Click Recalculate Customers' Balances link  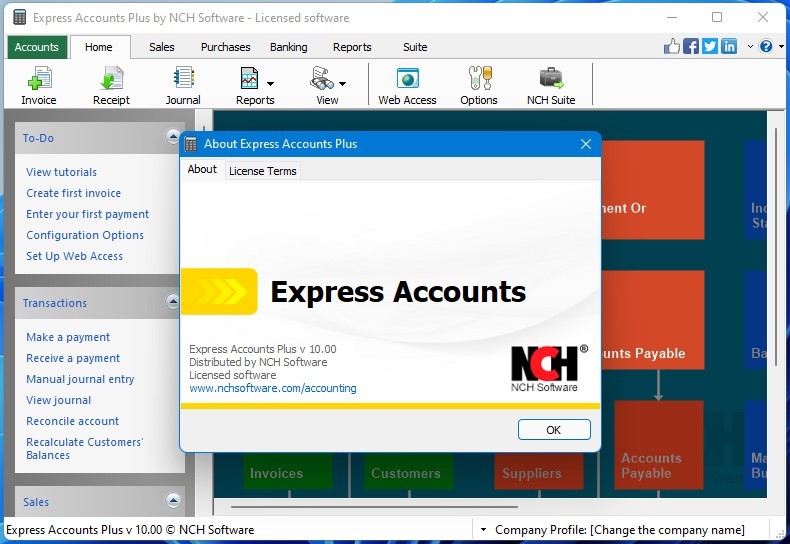[x=85, y=448]
